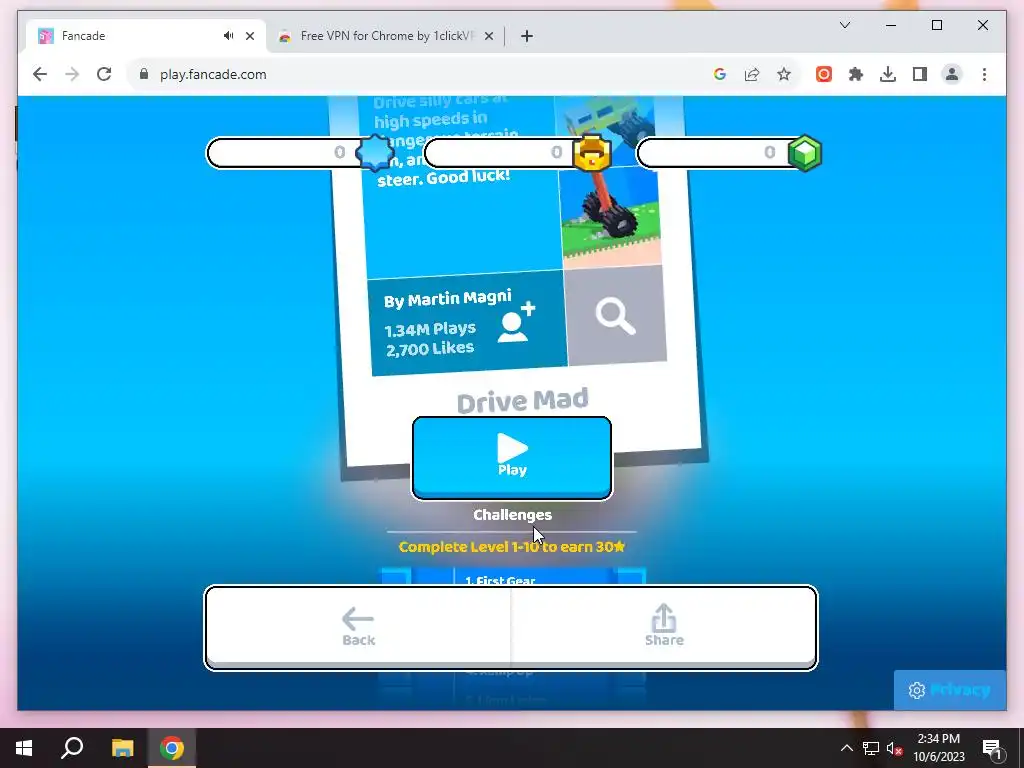View site information lock icon
1024x768 pixels.
(144, 74)
